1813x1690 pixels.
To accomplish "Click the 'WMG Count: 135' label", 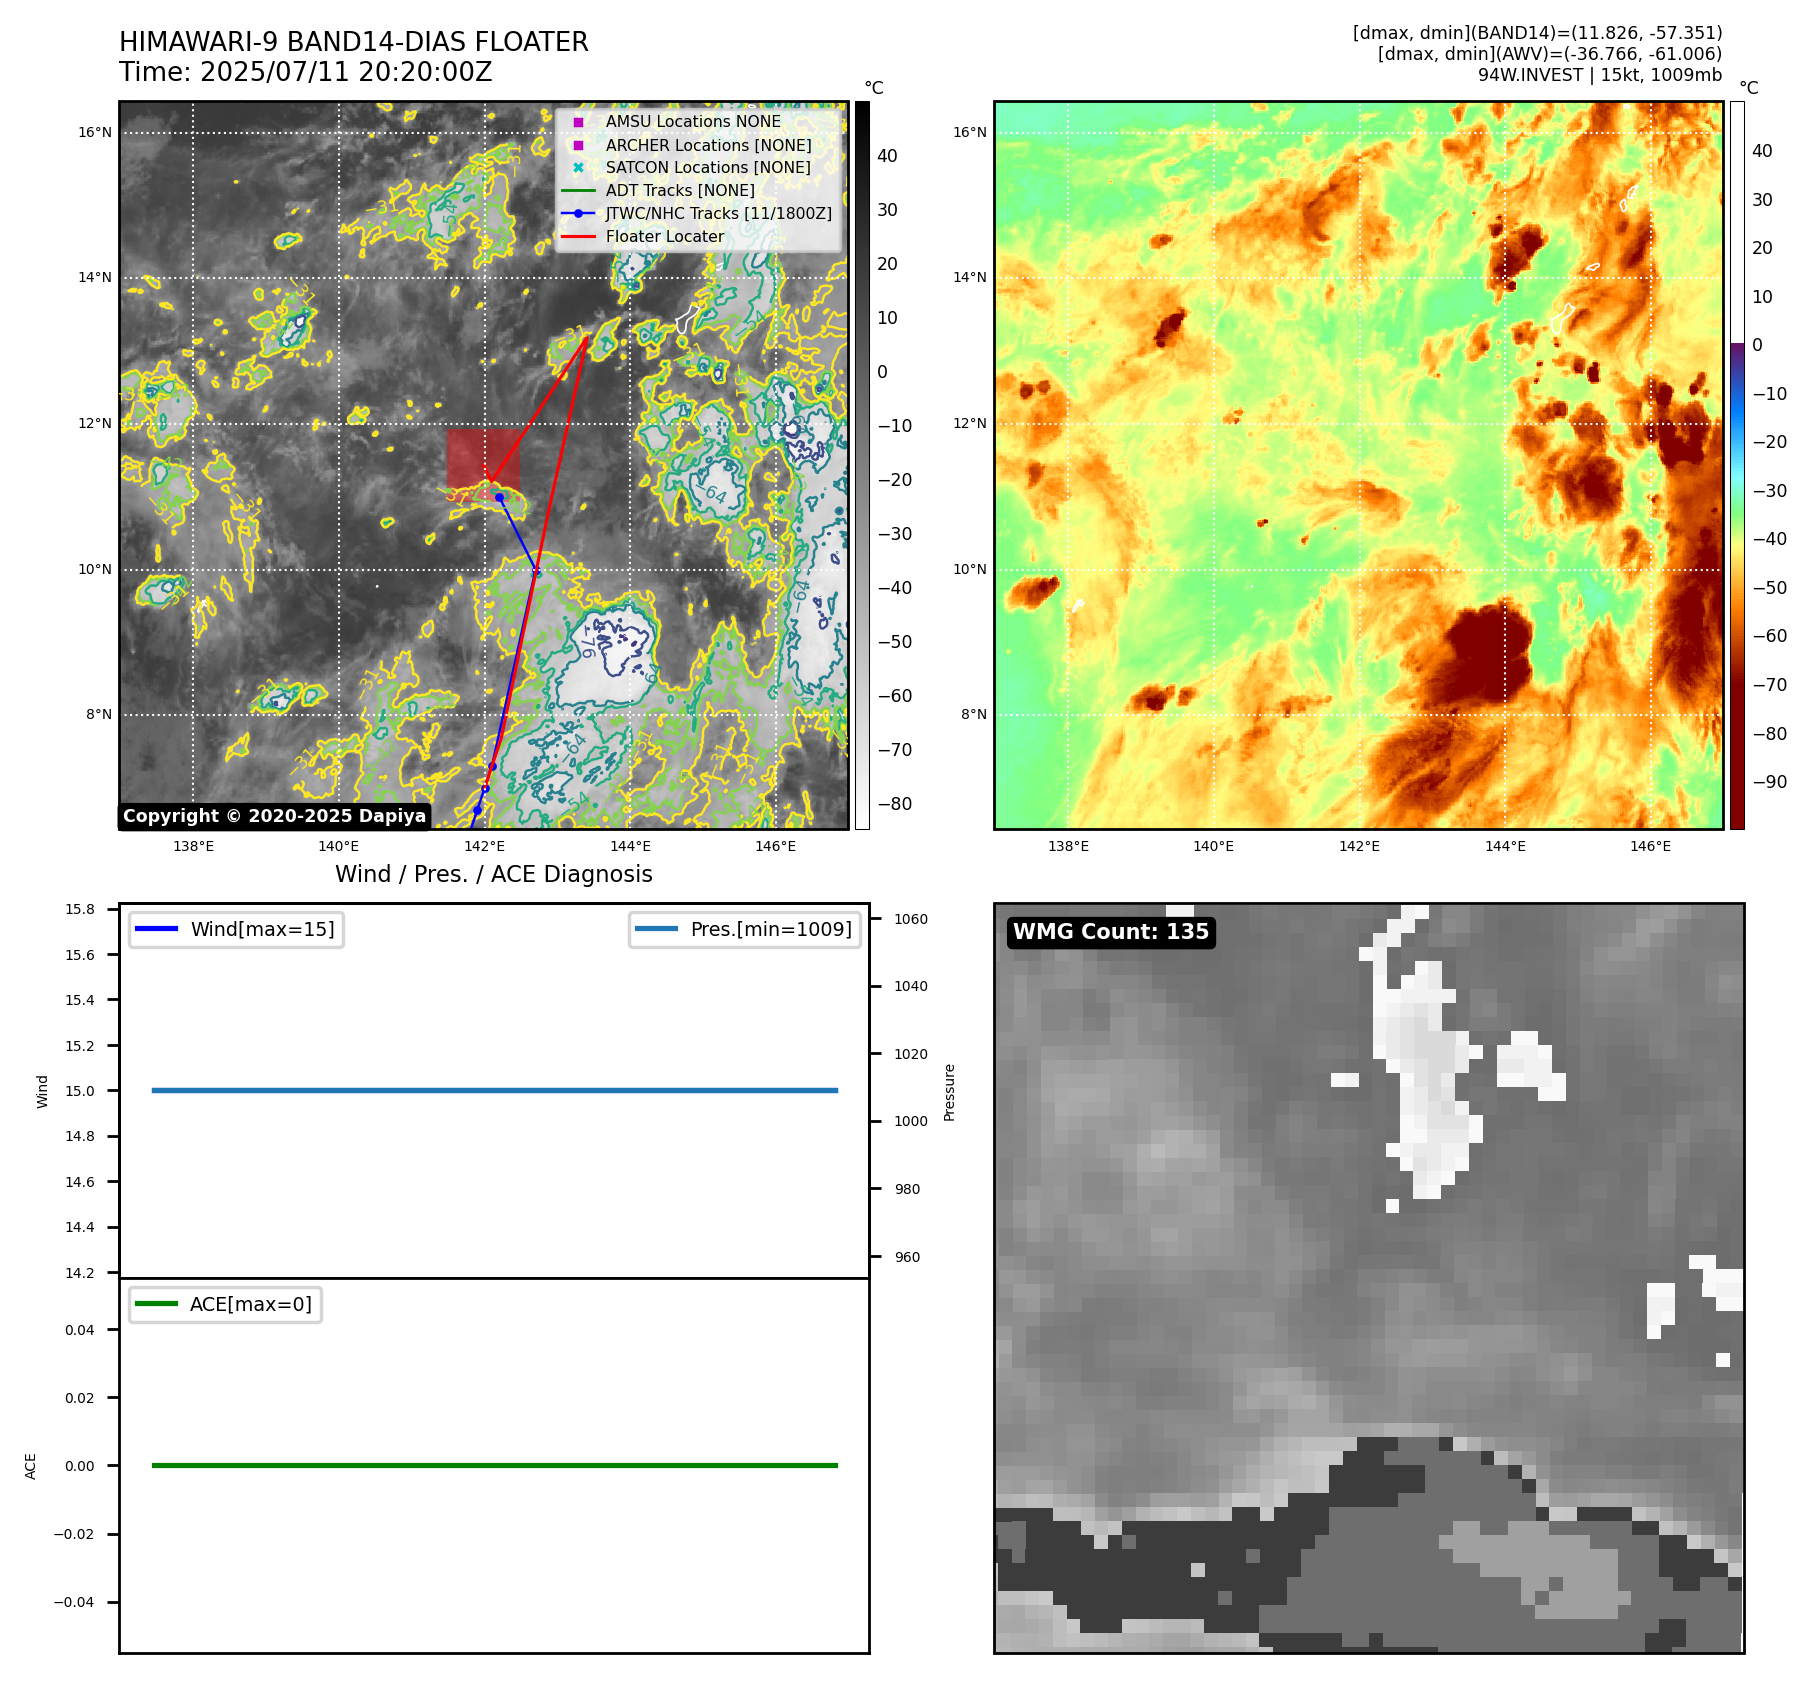I will point(1111,932).
